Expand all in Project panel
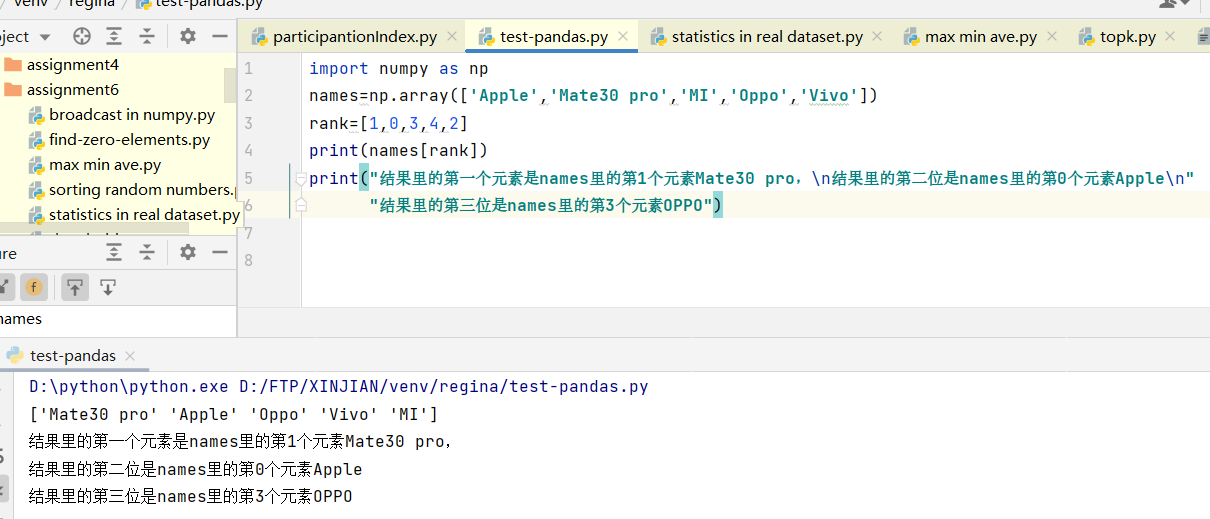The image size is (1210, 519). [114, 37]
